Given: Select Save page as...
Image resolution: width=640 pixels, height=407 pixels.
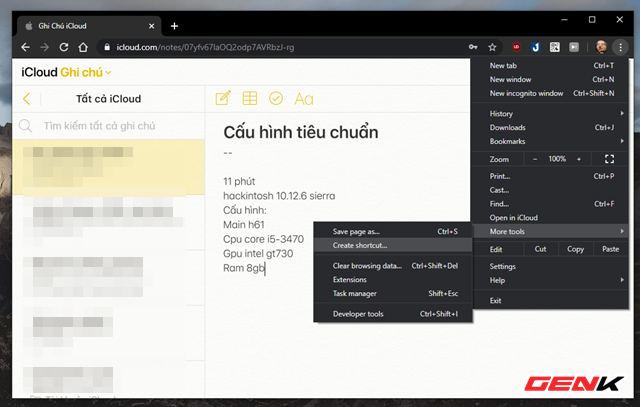Looking at the screenshot, I should coord(393,231).
